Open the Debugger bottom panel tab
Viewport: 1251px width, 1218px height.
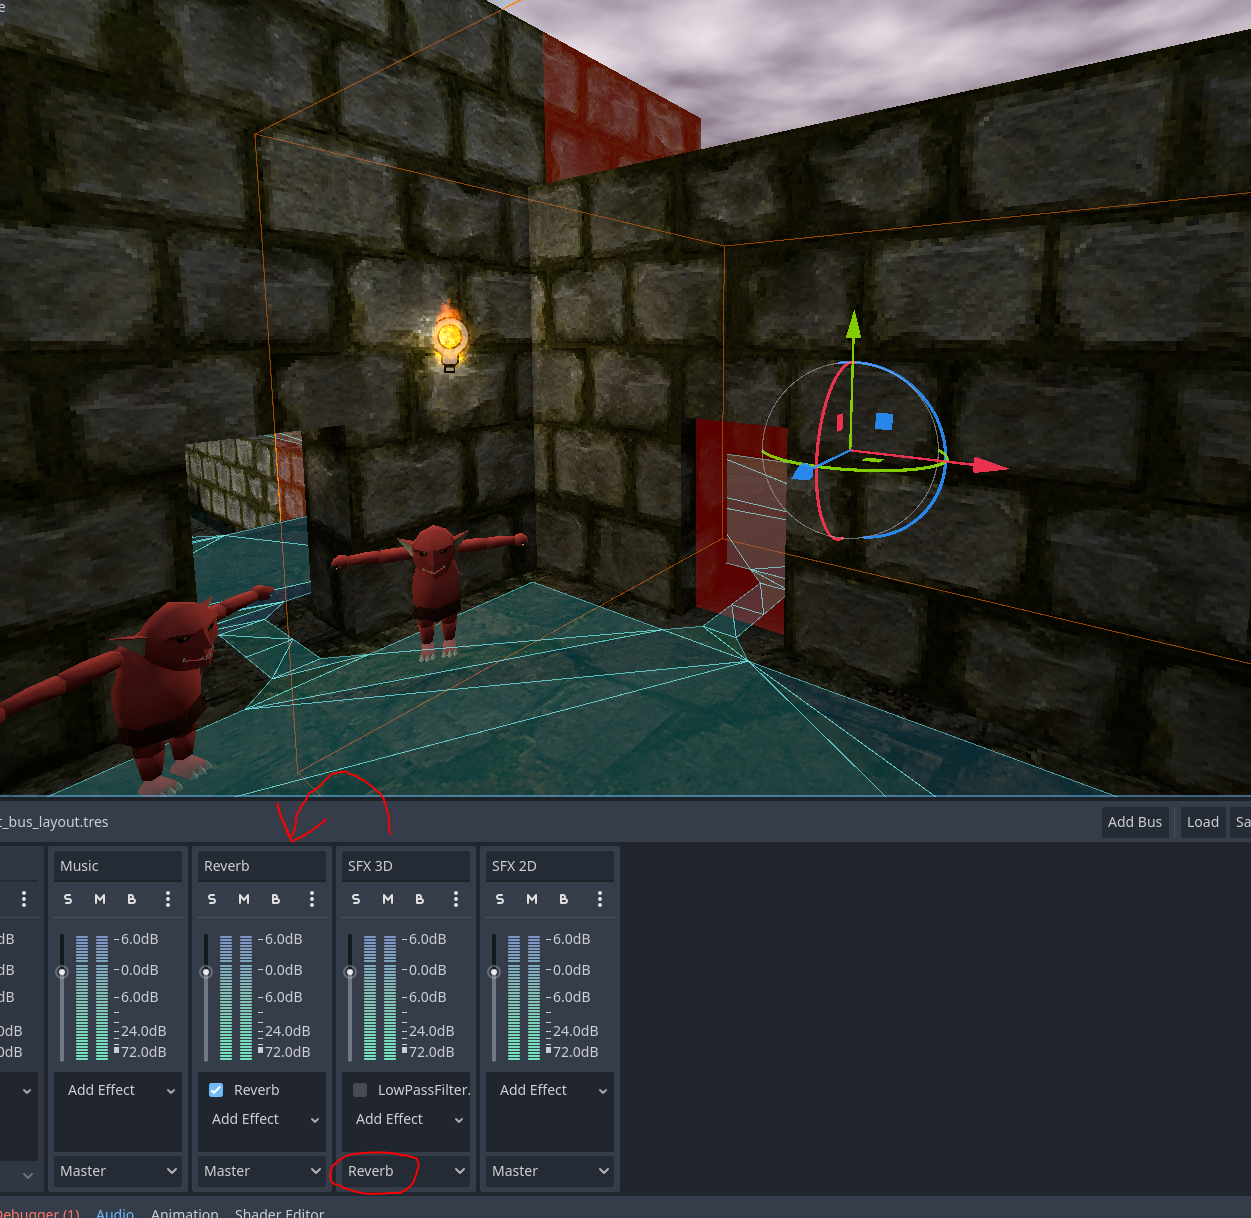click(40, 1212)
